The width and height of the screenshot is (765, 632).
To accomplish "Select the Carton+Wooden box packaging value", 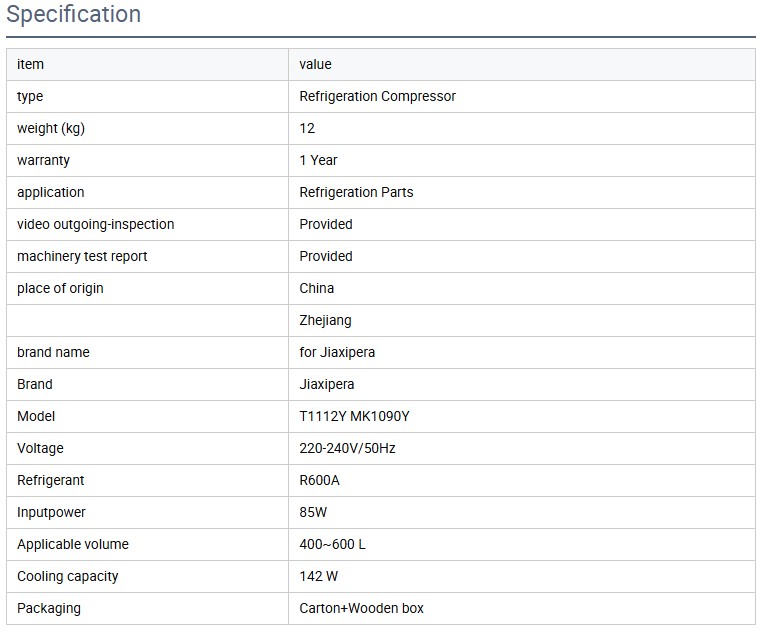I will coord(361,608).
